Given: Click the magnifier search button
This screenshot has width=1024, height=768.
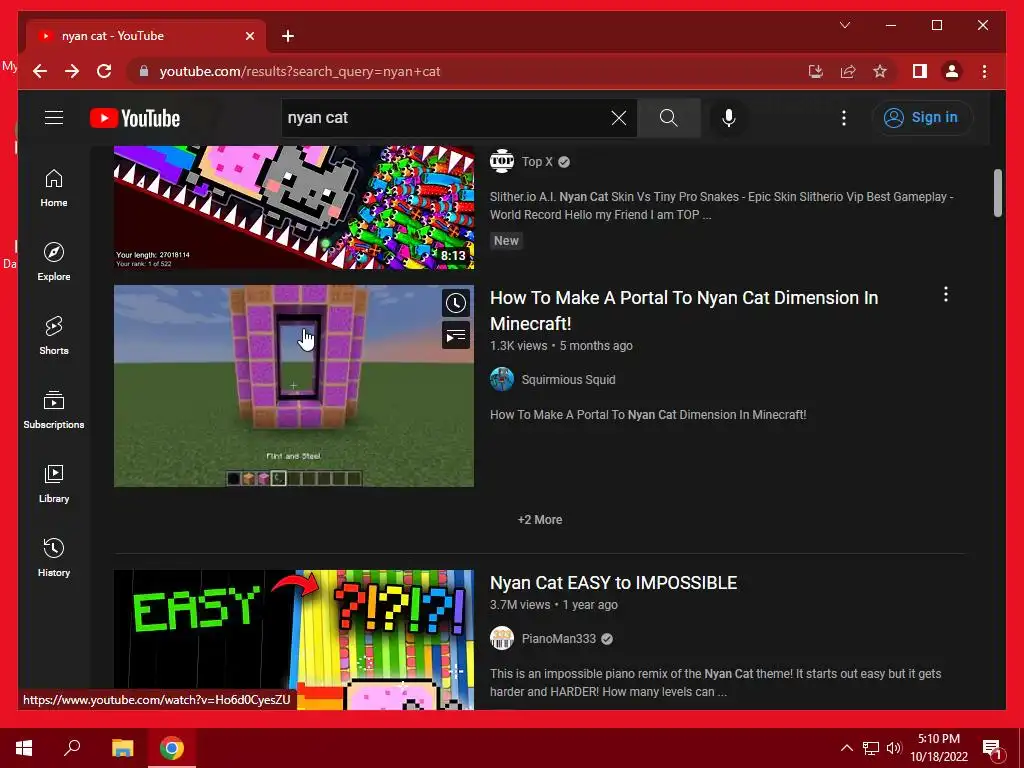Looking at the screenshot, I should click(x=668, y=118).
